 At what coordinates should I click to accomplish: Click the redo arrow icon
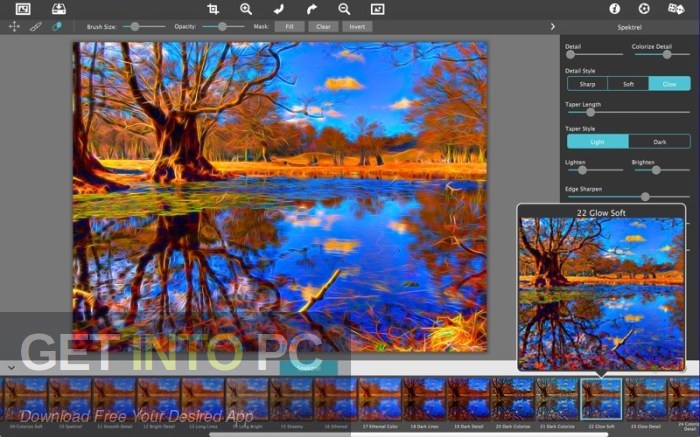click(312, 9)
